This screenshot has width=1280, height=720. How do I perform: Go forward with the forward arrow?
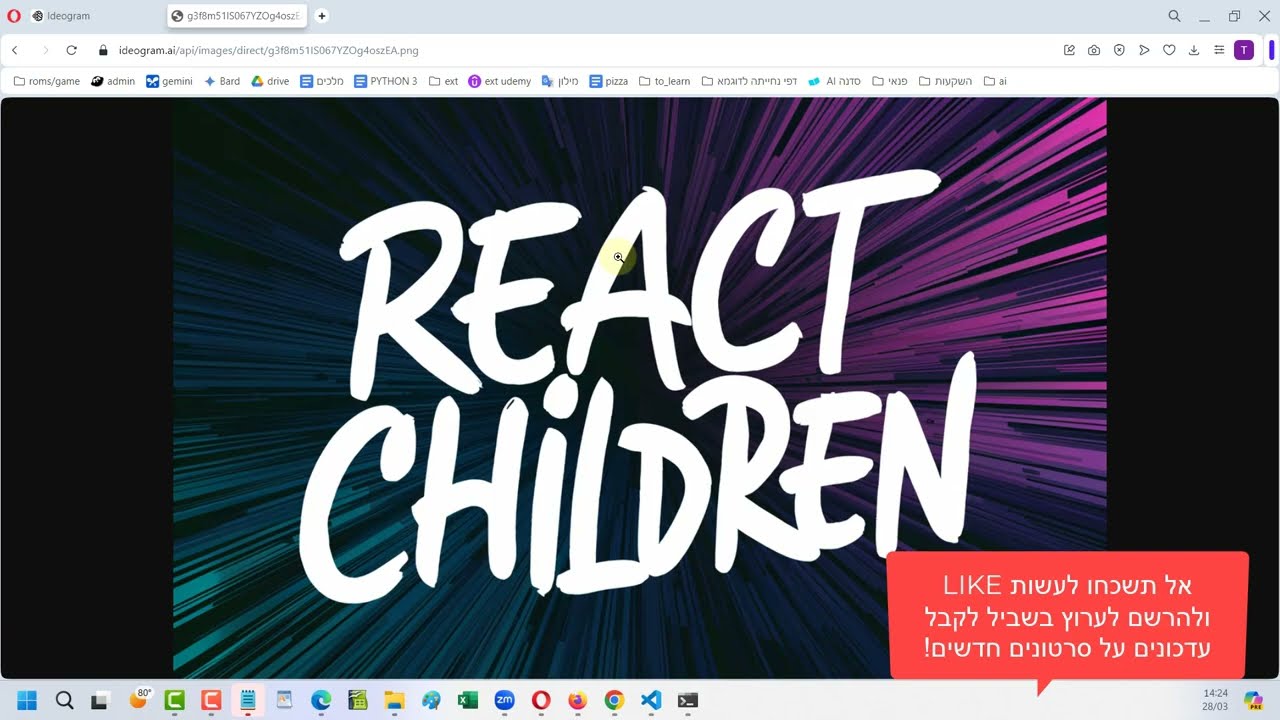tap(45, 50)
